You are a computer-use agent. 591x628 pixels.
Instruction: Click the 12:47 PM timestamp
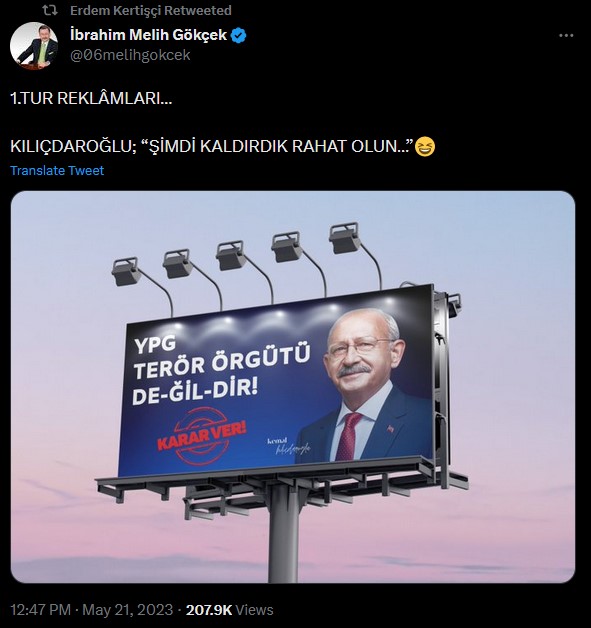click(x=40, y=610)
